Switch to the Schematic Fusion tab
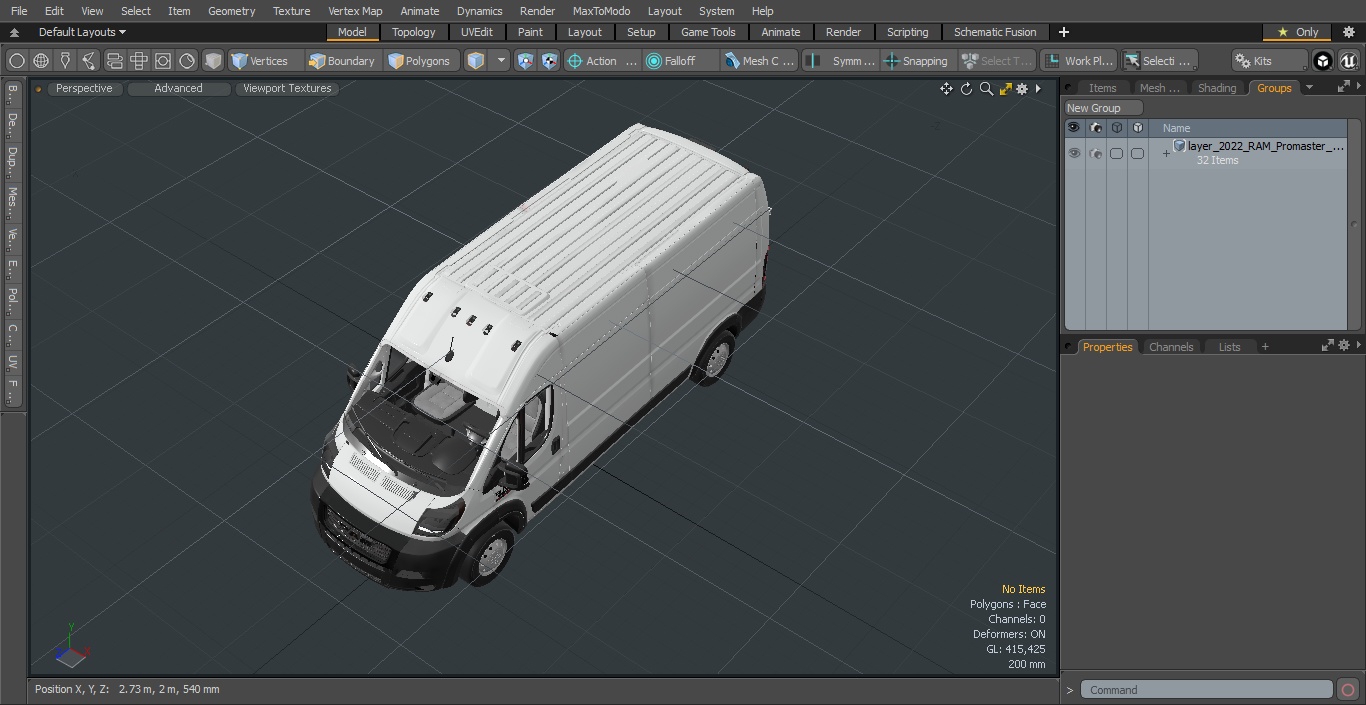 coord(995,32)
